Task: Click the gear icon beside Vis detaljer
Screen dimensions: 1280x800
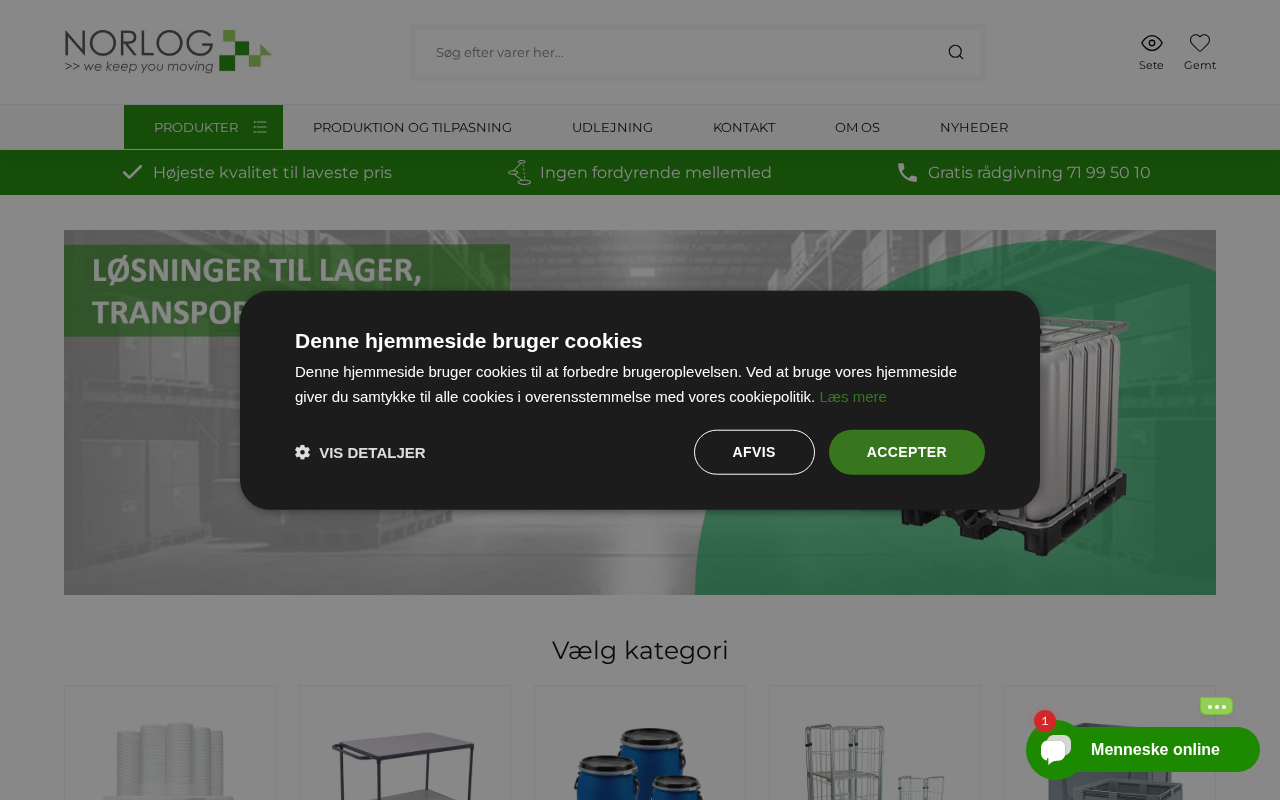Action: pyautogui.click(x=302, y=452)
